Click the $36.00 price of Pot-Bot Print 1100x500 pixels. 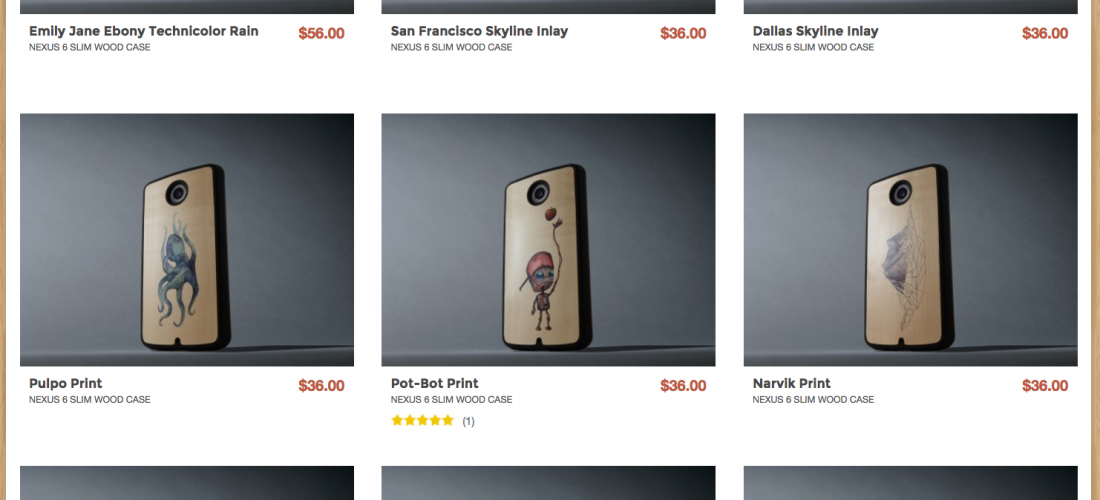tap(683, 386)
